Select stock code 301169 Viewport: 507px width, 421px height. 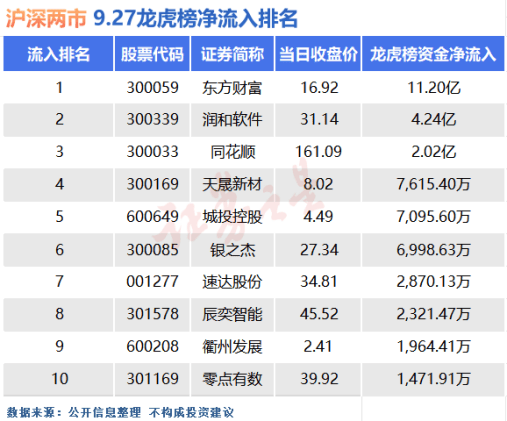(x=153, y=379)
